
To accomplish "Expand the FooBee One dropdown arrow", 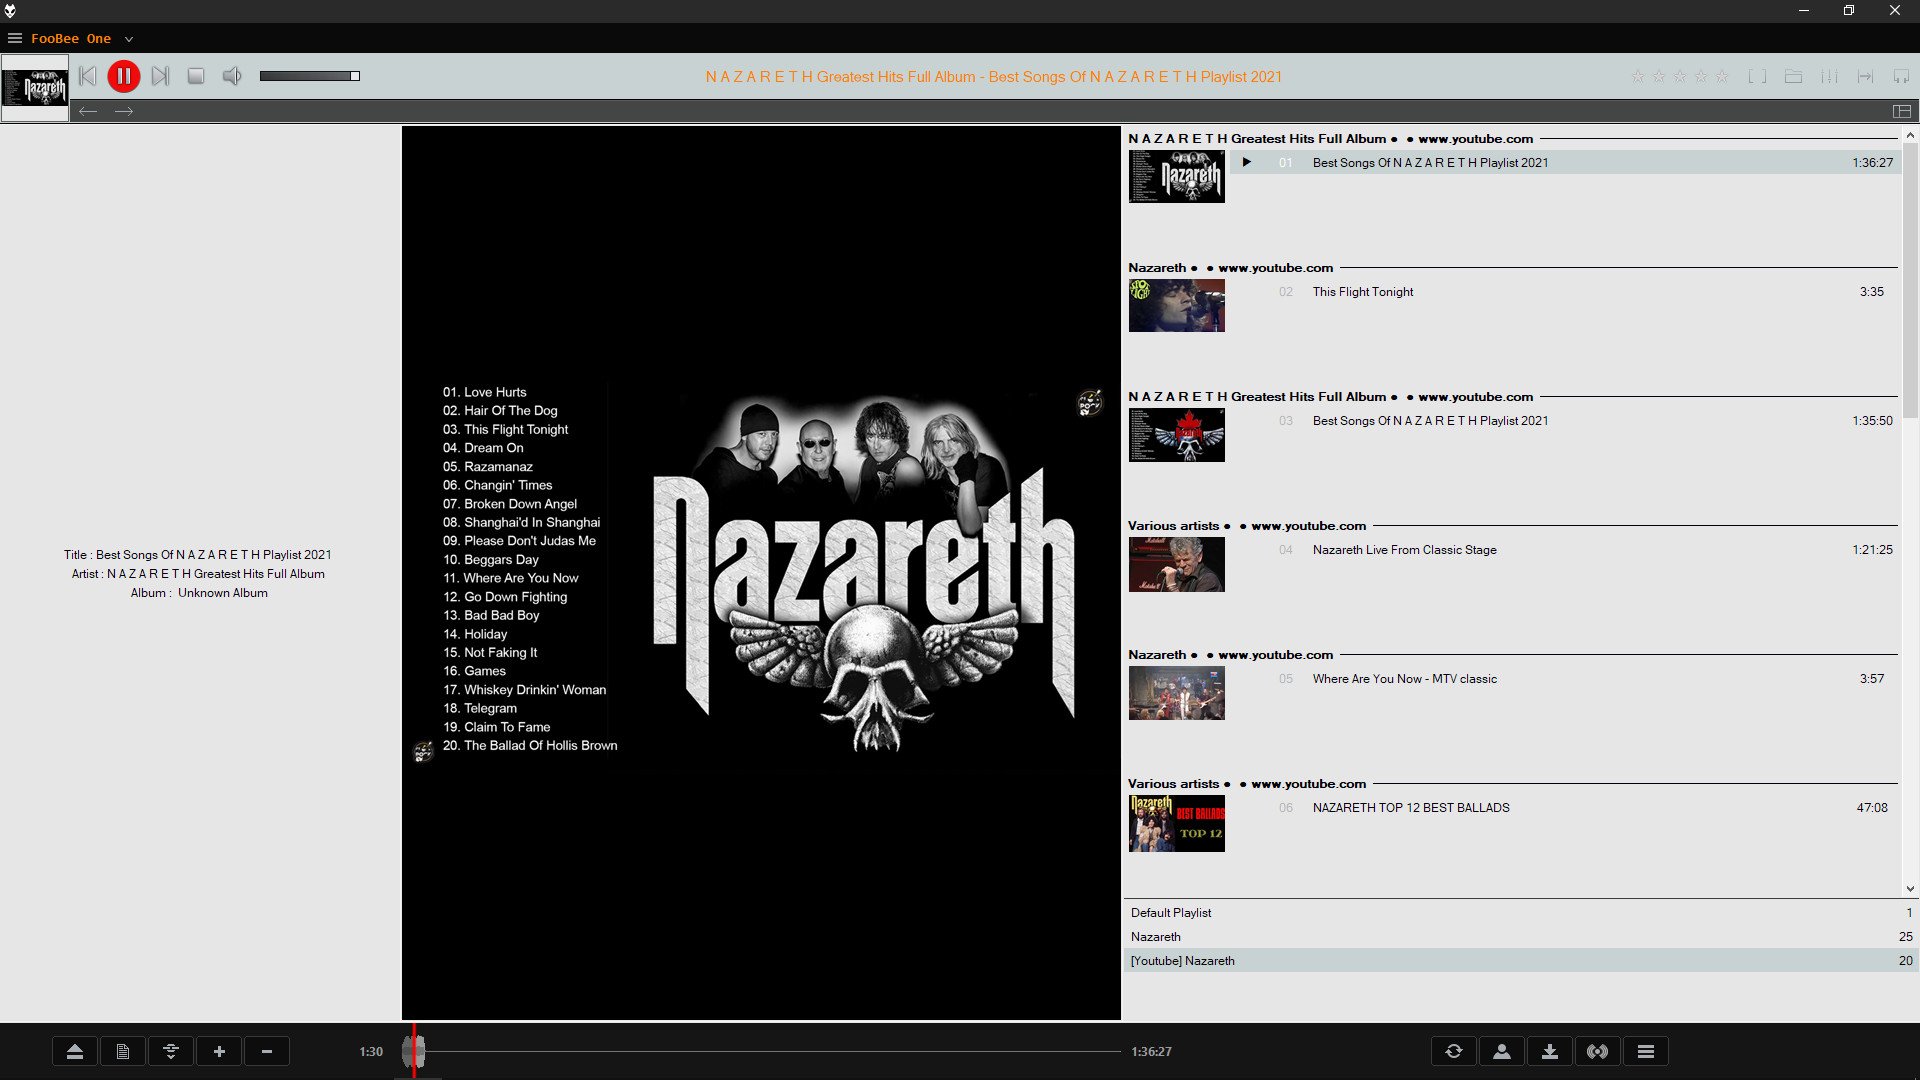I will point(129,39).
